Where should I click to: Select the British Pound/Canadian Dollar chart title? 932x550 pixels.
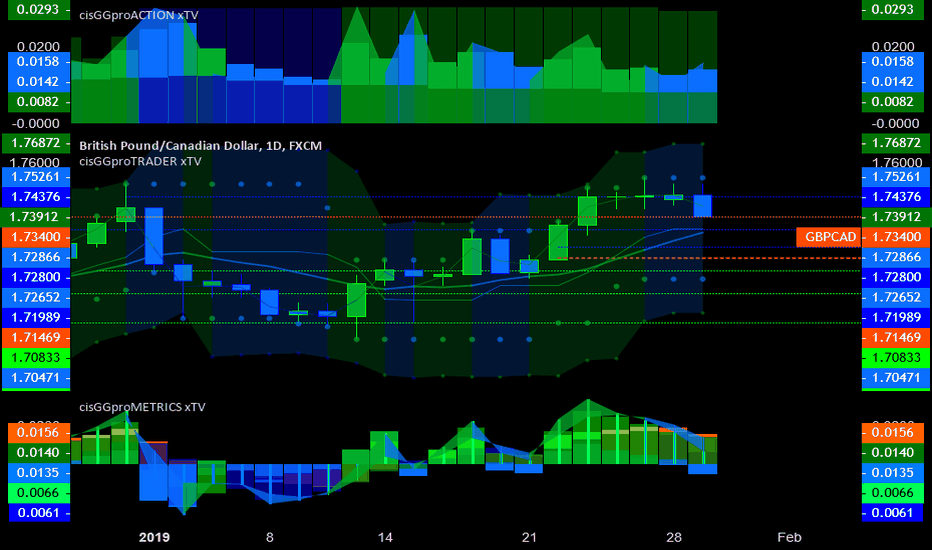click(x=200, y=146)
